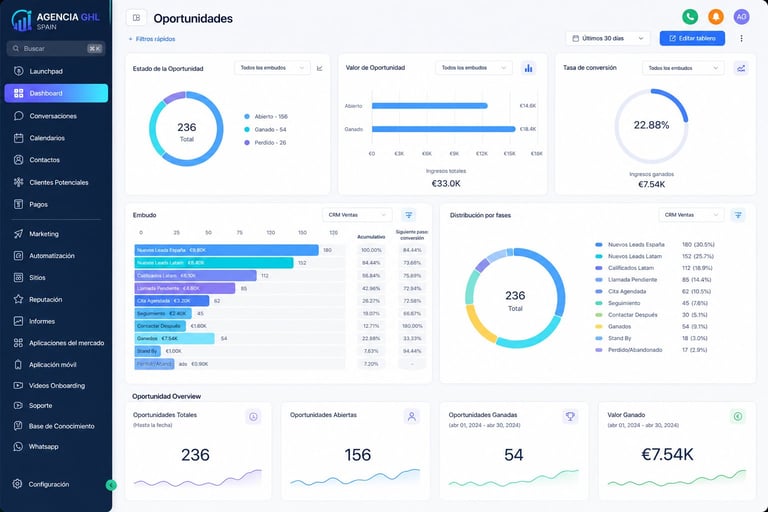Click the Editar tablero button

(692, 38)
